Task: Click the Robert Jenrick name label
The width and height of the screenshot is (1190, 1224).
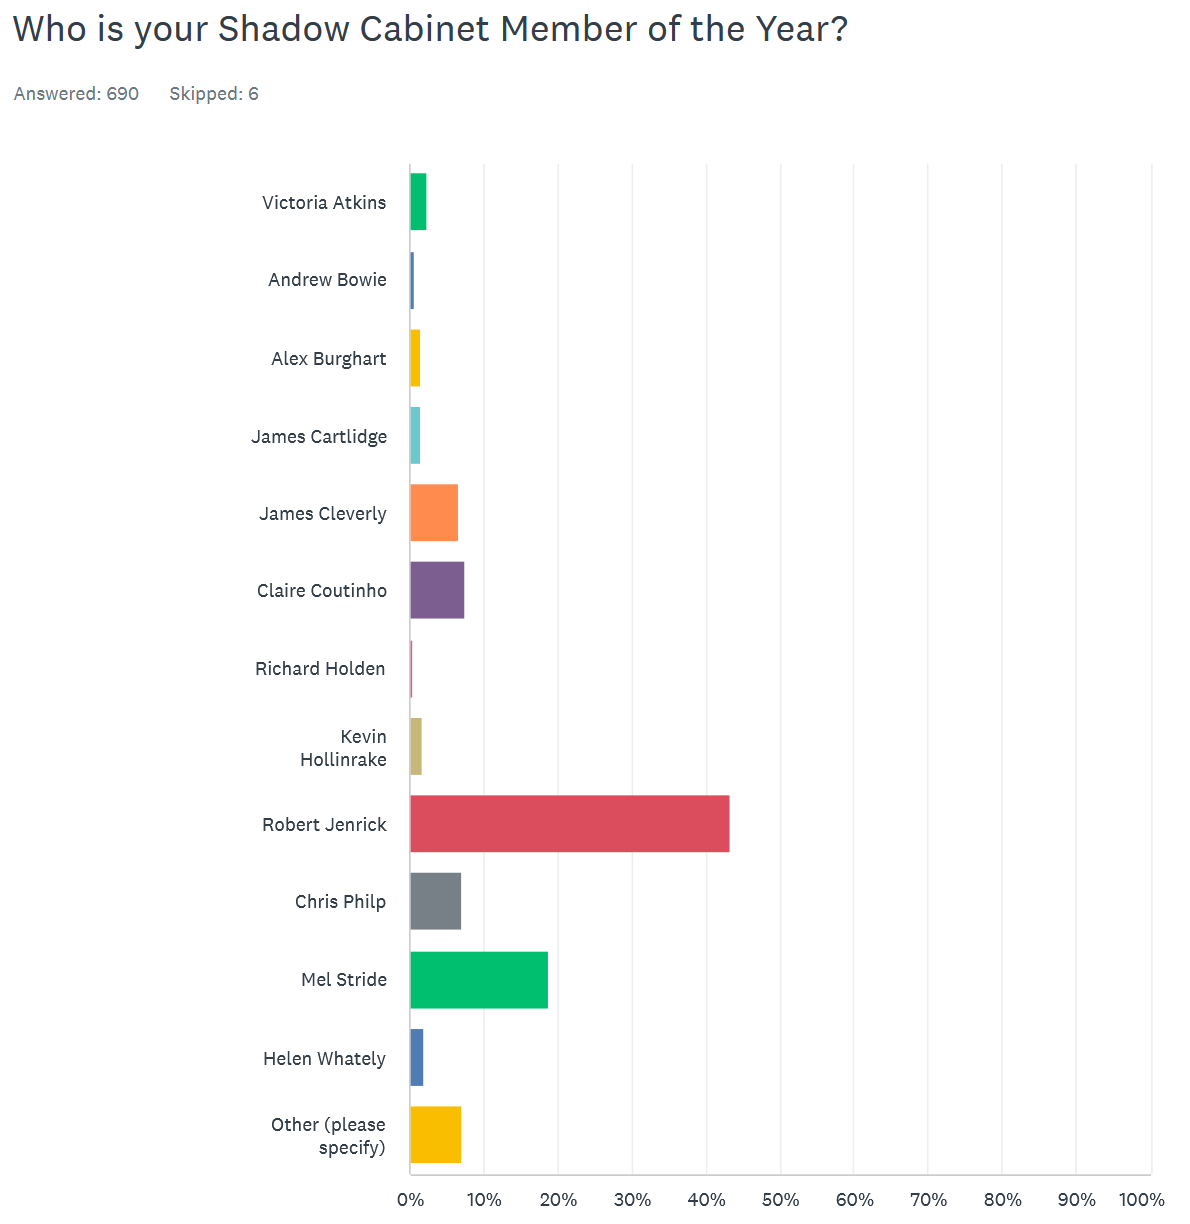Action: pos(324,825)
